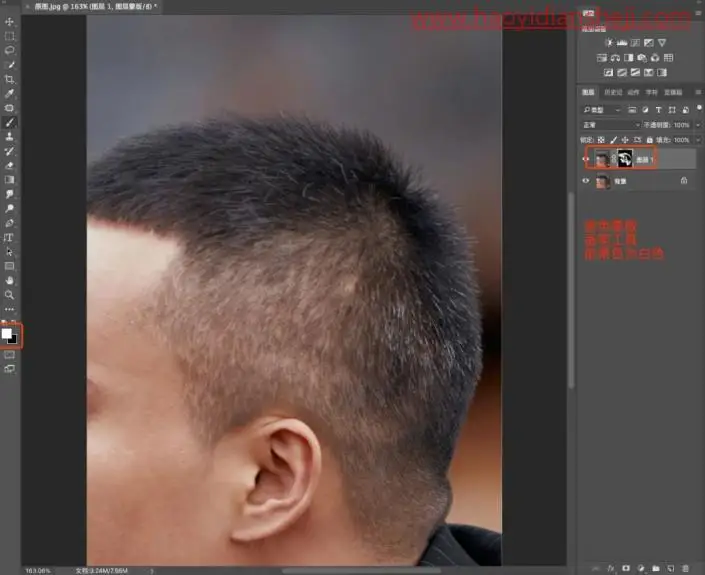Select the Layer 1 mask thumbnail
This screenshot has height=575, width=705.
(625, 158)
